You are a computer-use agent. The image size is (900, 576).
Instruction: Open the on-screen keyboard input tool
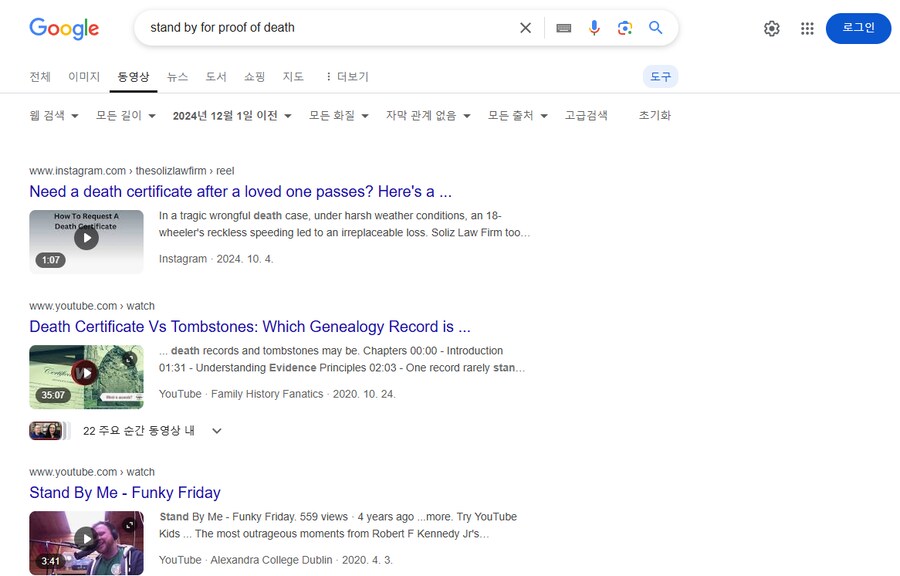[x=564, y=28]
